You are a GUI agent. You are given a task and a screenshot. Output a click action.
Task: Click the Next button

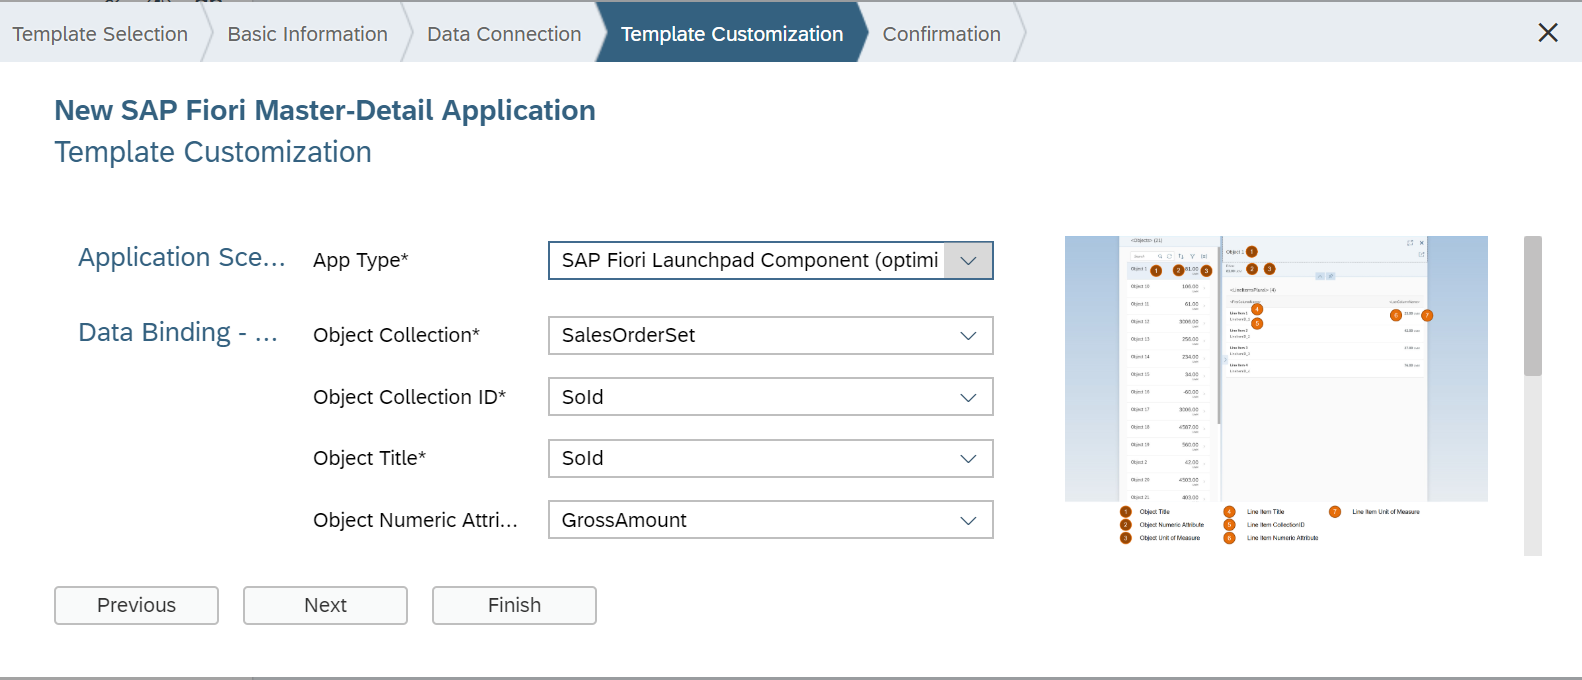325,605
